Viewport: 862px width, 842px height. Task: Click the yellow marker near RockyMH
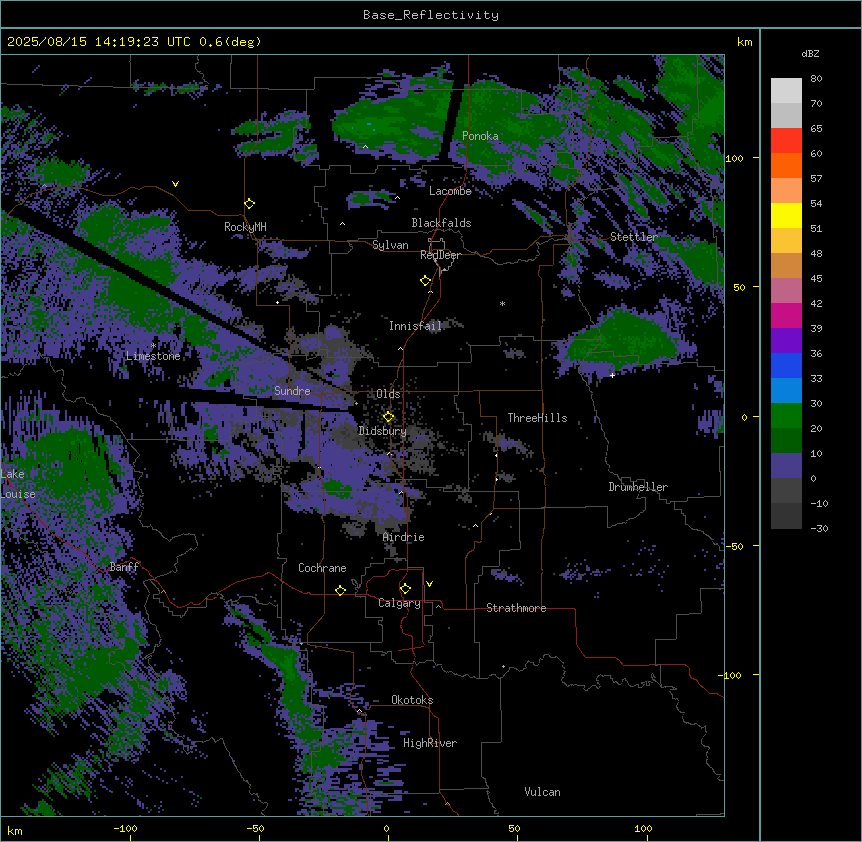tap(249, 203)
